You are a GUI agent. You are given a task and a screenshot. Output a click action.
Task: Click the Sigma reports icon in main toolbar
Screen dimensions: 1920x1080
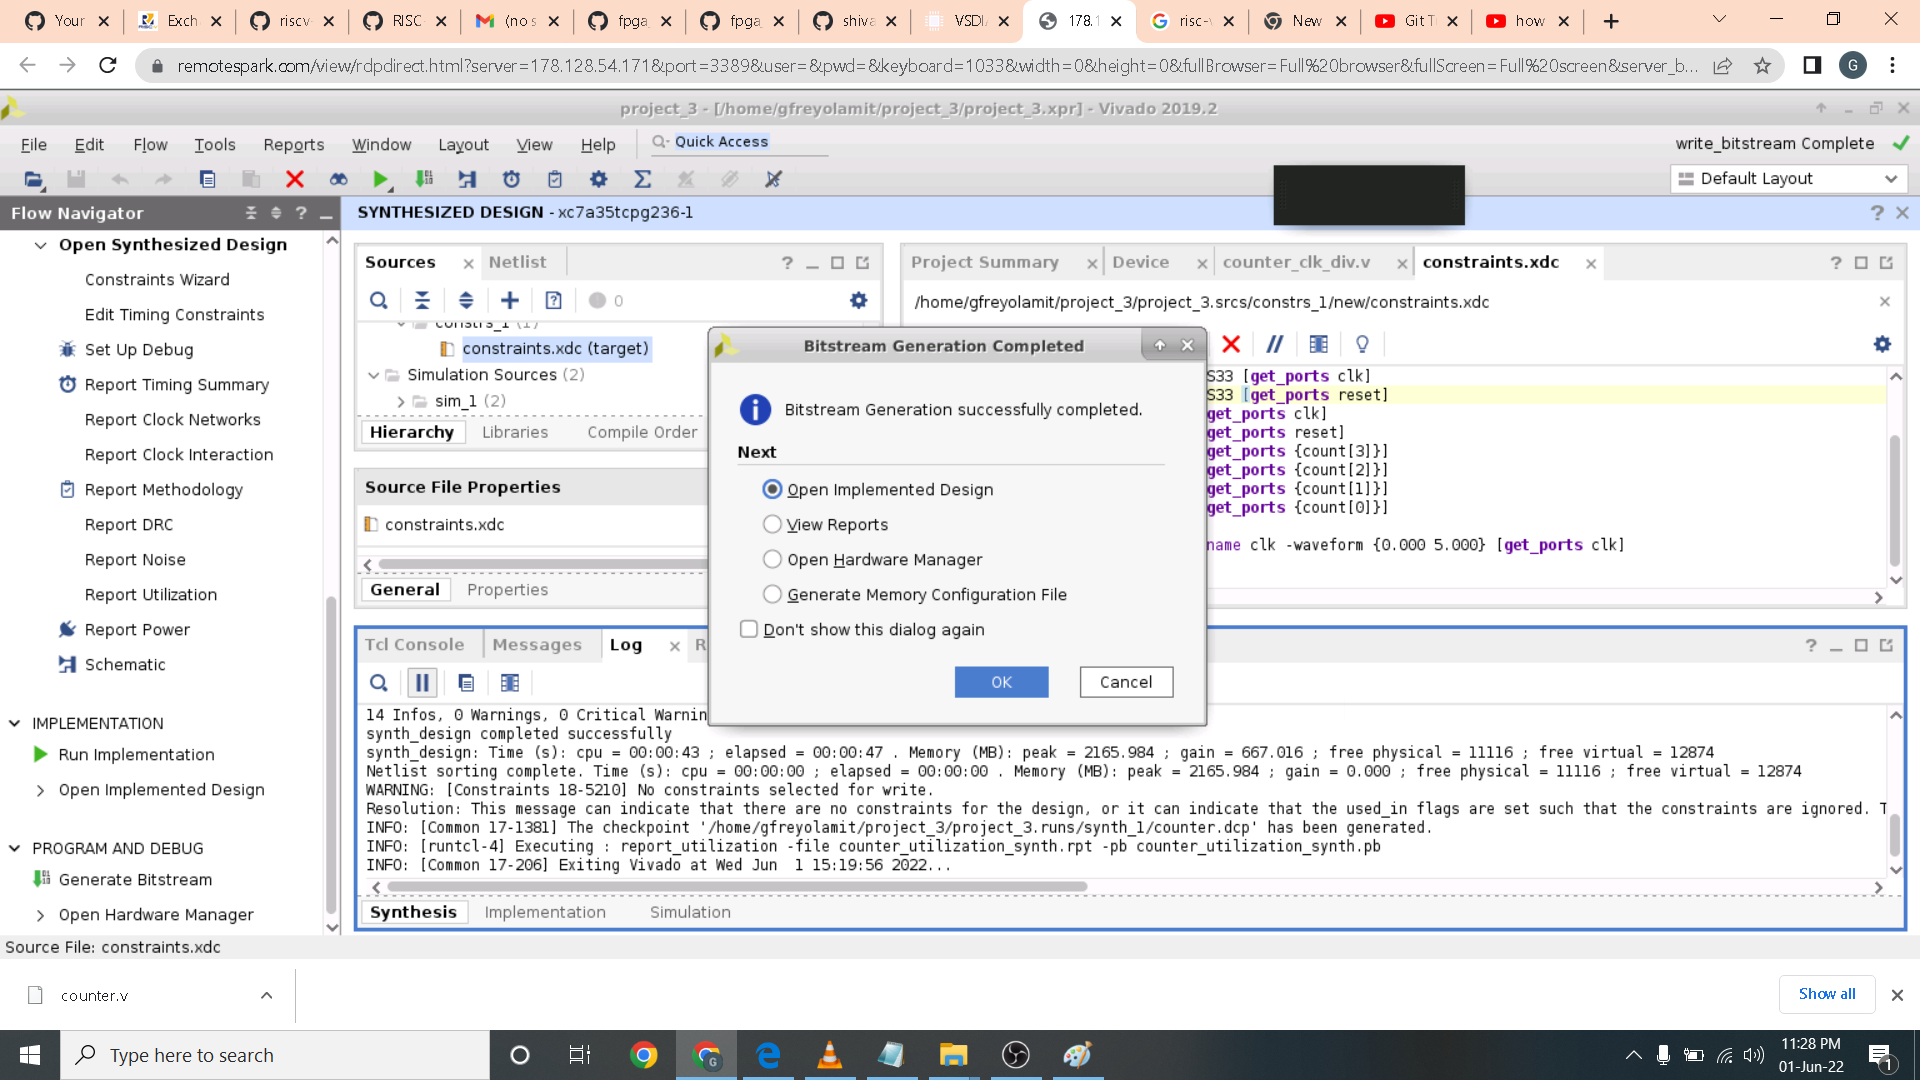point(642,179)
